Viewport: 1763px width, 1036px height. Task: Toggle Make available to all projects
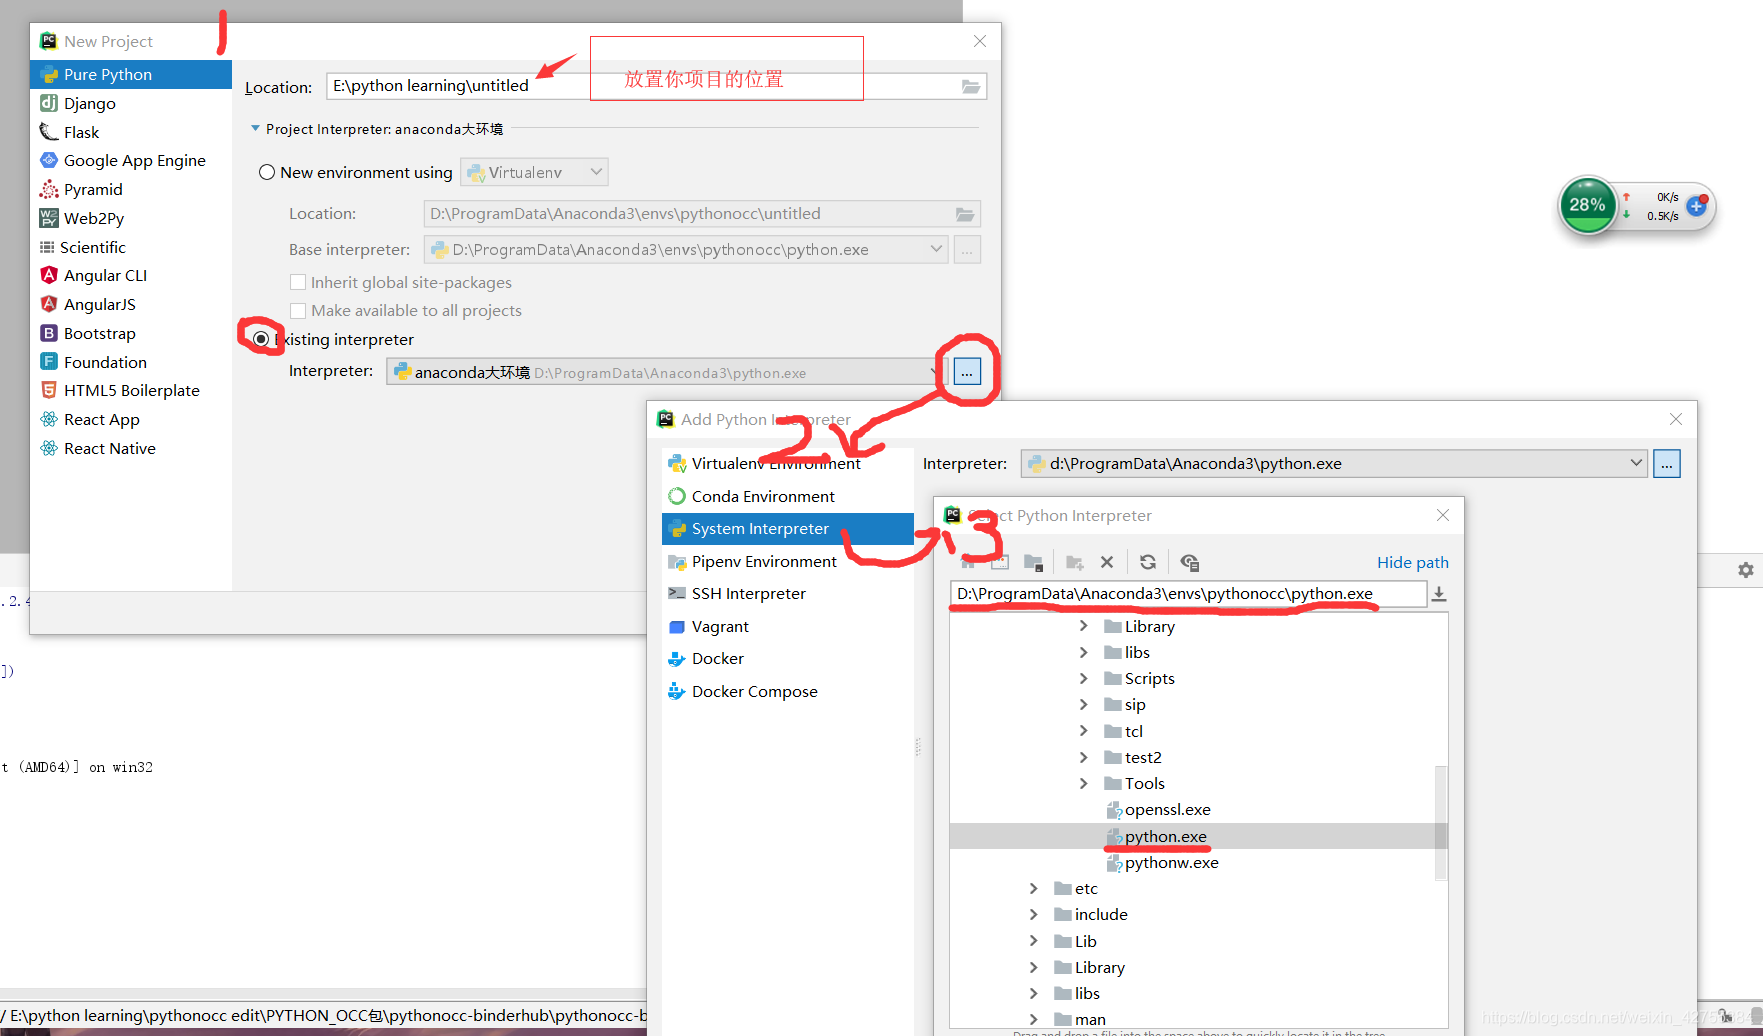pyautogui.click(x=298, y=310)
